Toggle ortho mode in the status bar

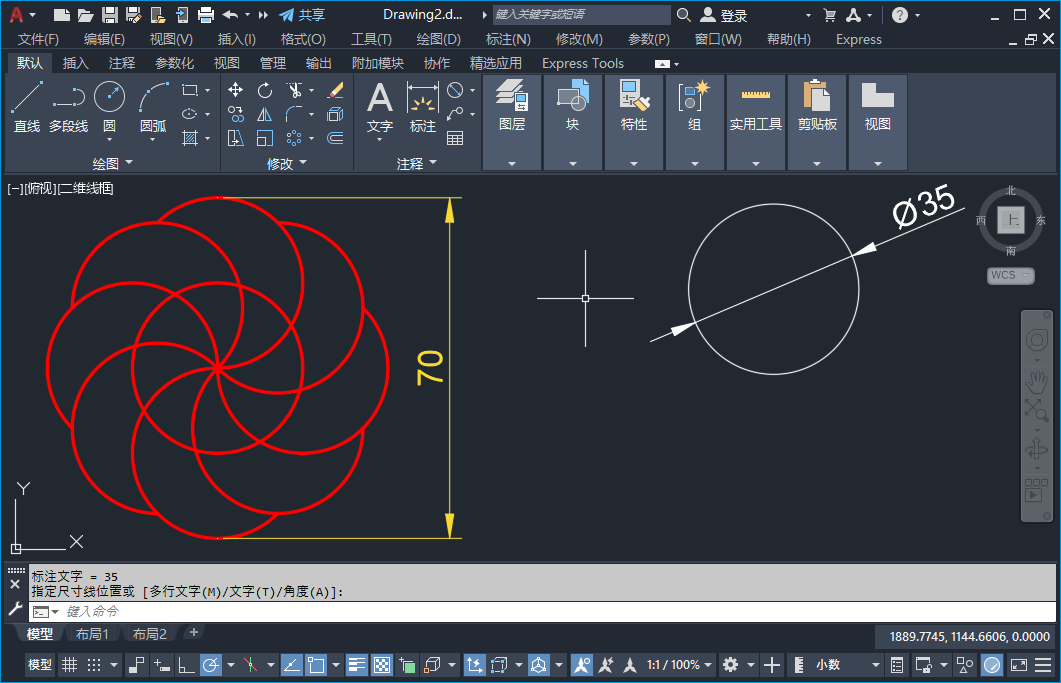click(x=186, y=665)
